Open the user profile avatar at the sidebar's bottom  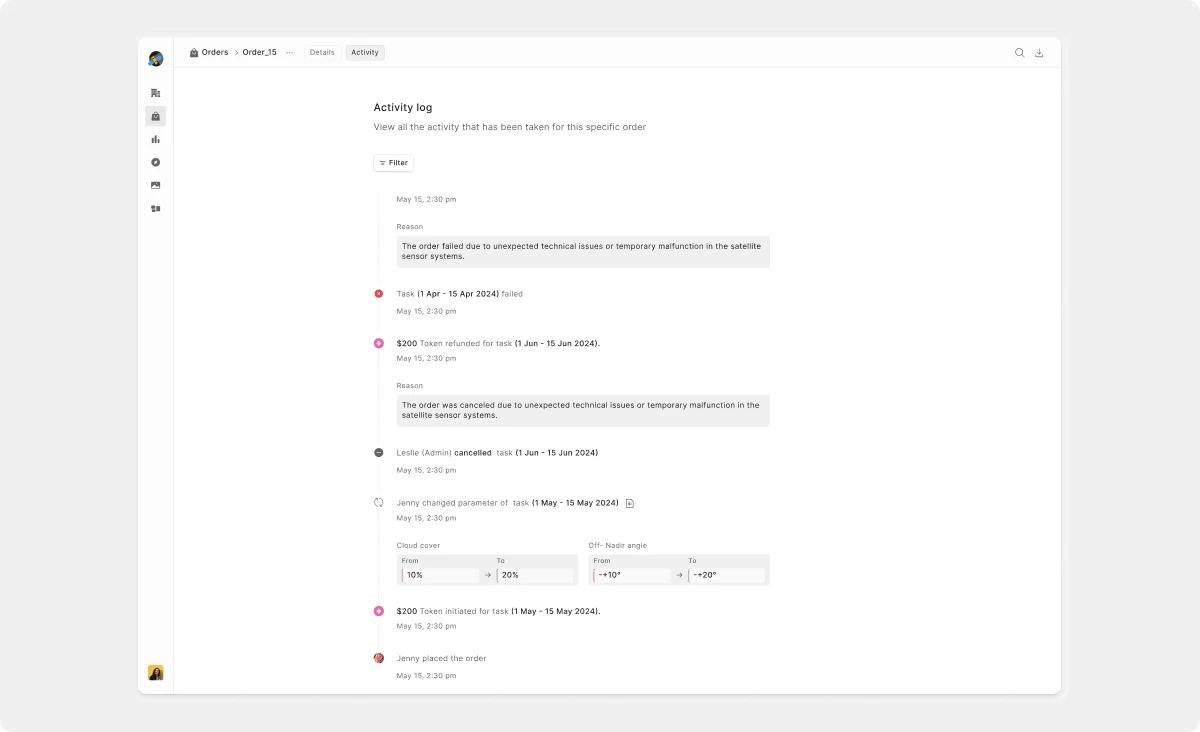pos(156,673)
